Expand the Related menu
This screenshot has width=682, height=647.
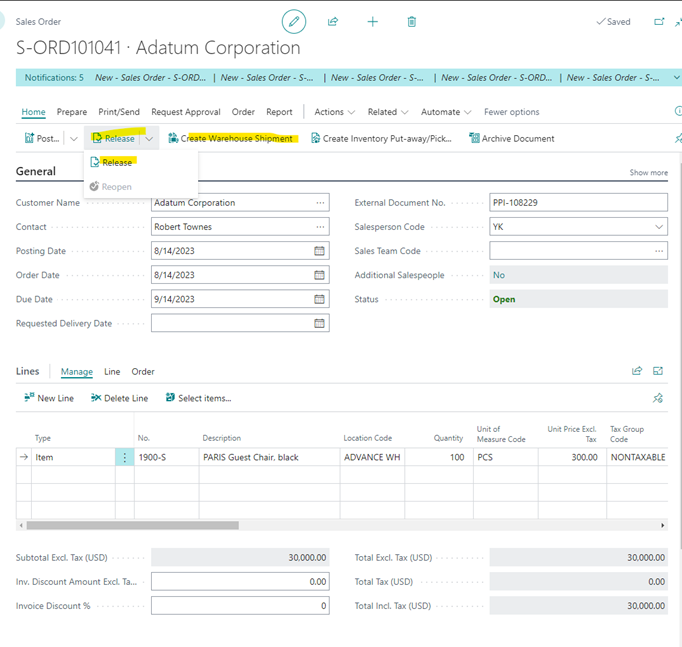coord(388,112)
